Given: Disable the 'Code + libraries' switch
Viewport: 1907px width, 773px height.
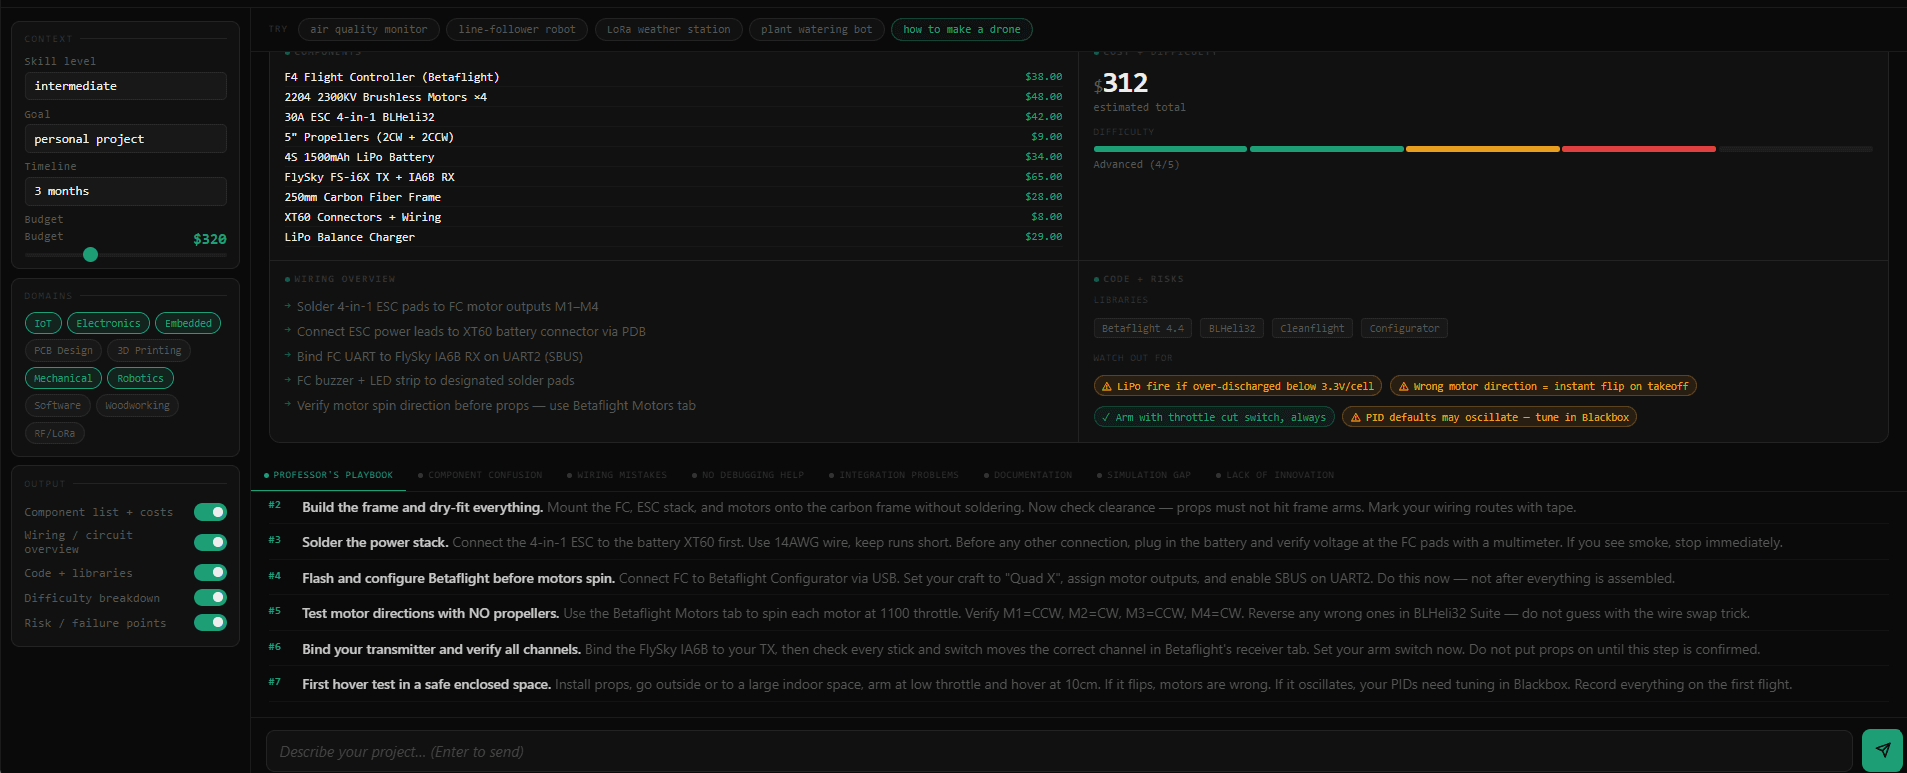Looking at the screenshot, I should tap(210, 572).
